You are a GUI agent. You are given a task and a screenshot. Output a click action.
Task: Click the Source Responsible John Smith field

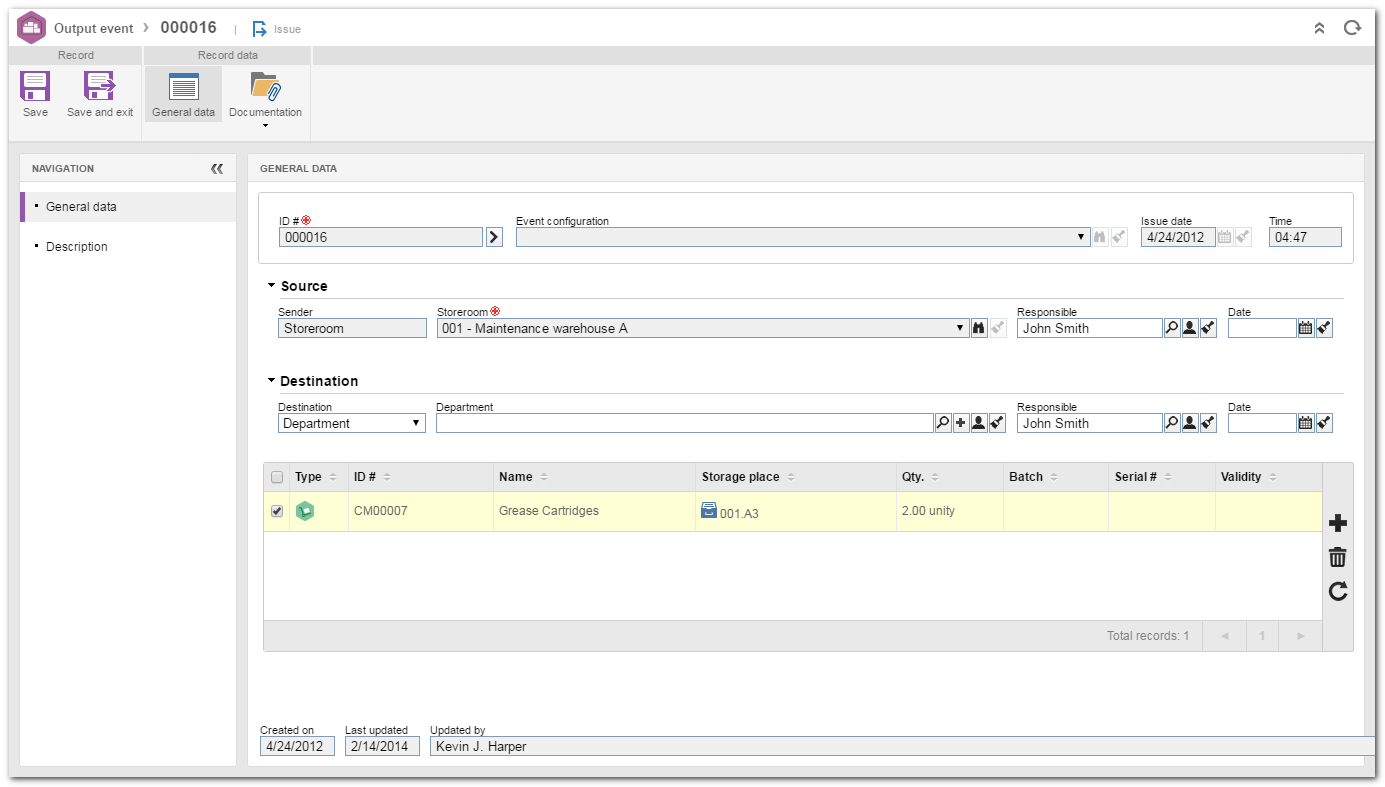coord(1090,328)
